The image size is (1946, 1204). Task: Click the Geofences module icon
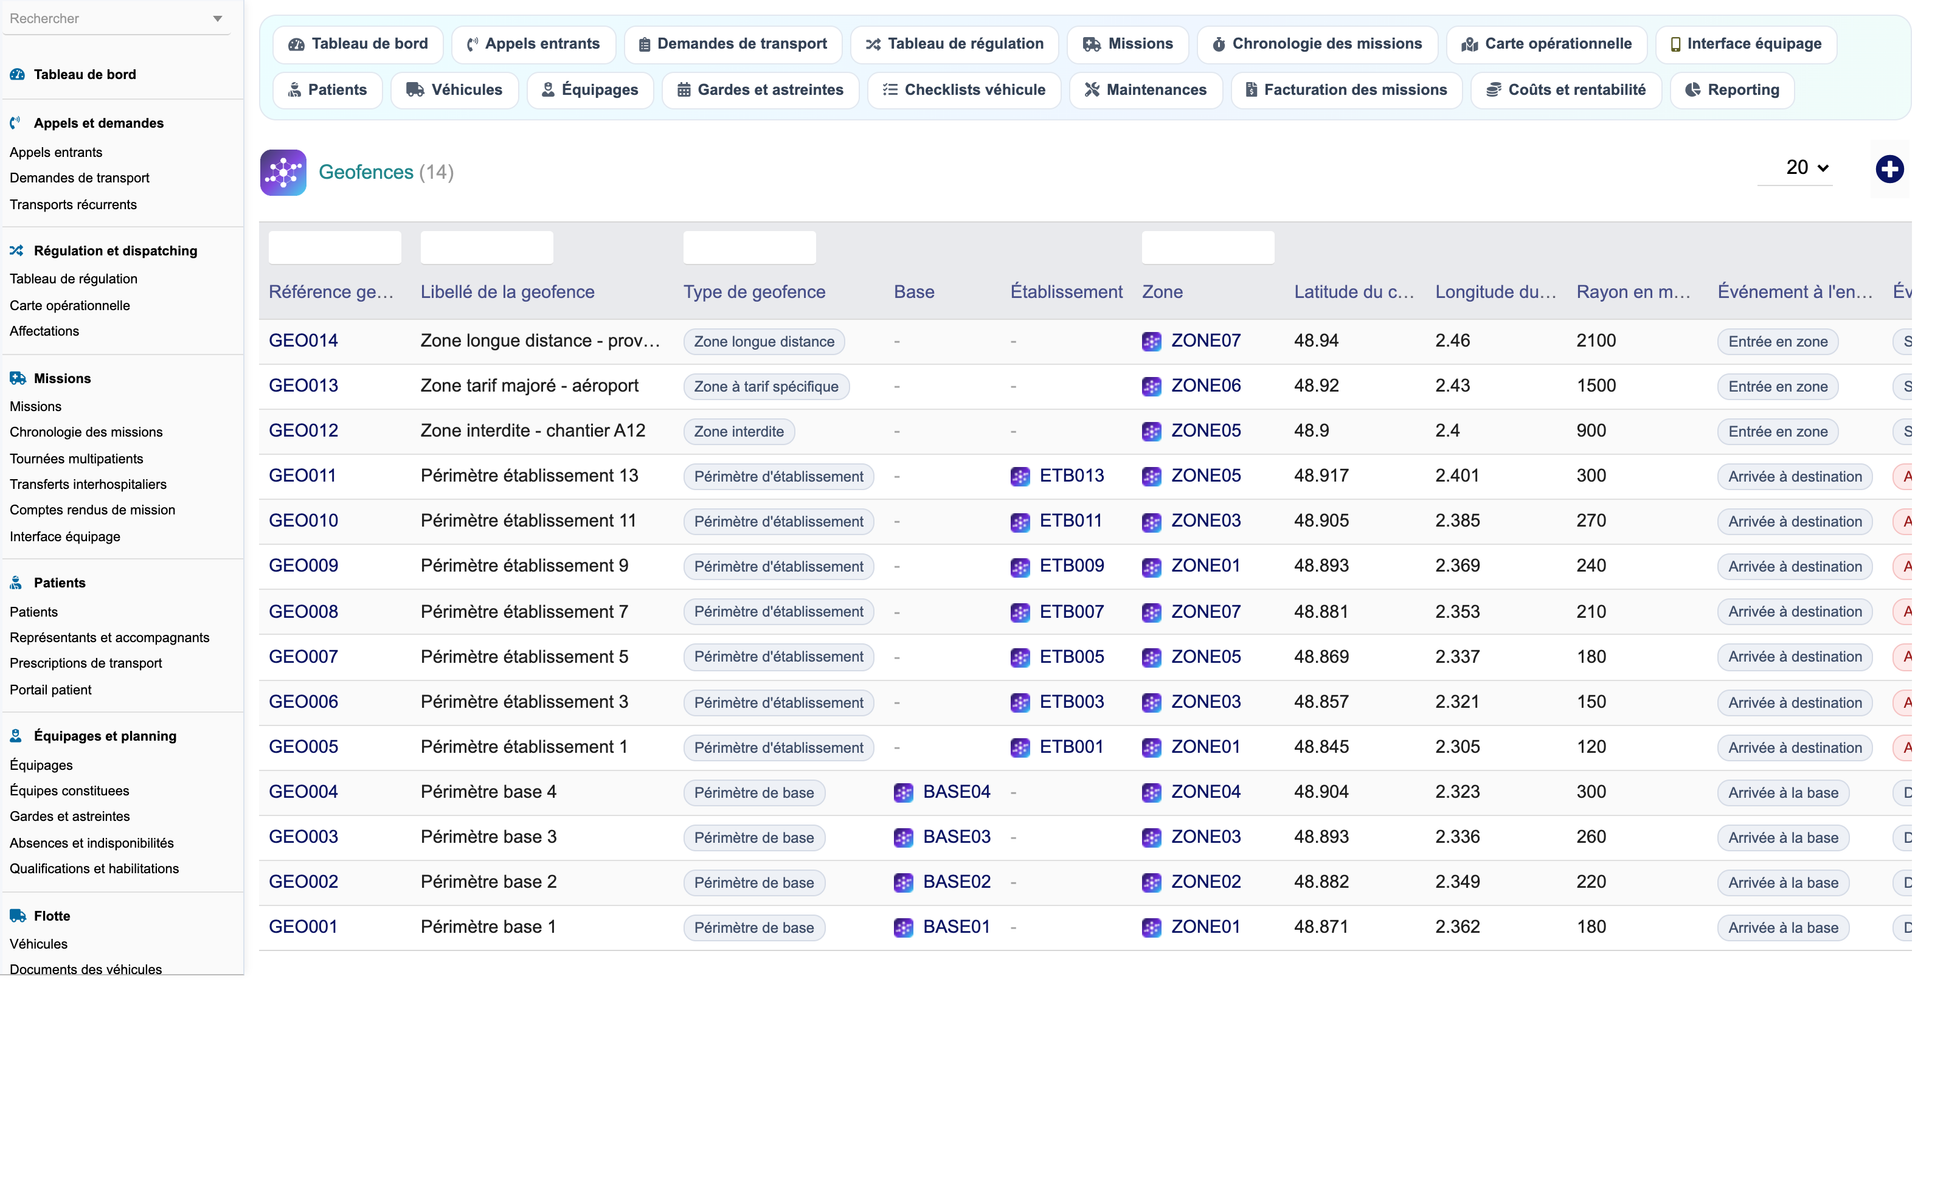coord(283,172)
